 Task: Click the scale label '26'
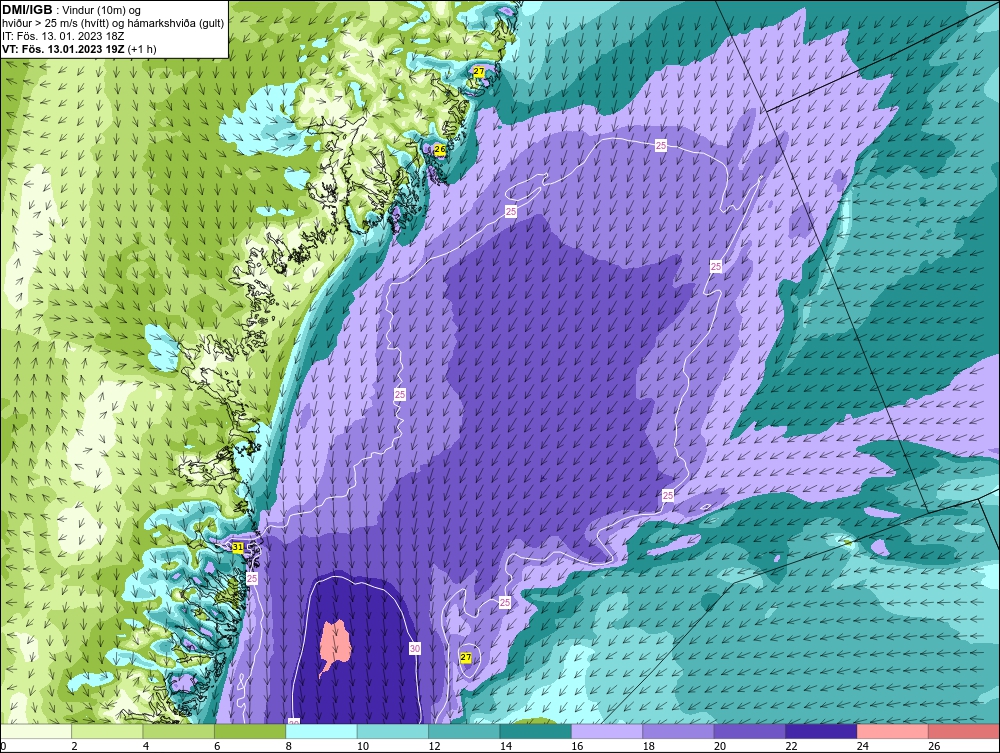pos(934,747)
